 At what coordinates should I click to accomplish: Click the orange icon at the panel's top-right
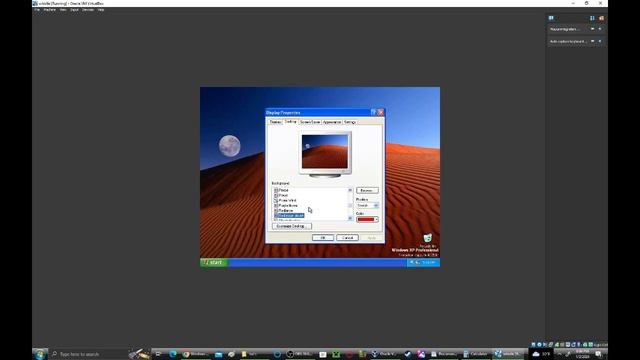click(x=601, y=18)
